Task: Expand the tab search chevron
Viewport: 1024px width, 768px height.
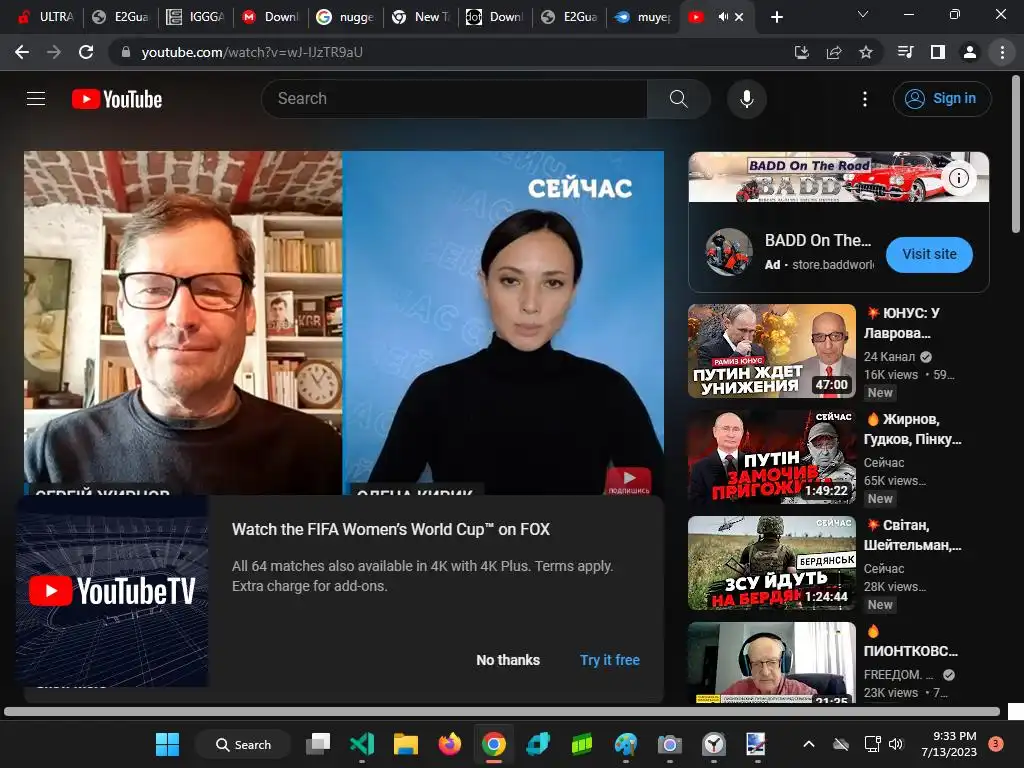Action: click(x=863, y=14)
